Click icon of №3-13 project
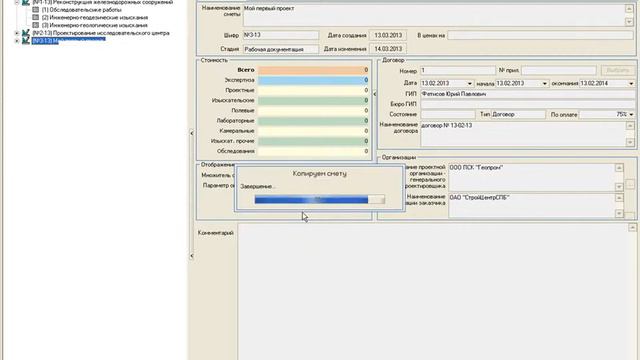640x360 pixels. [x=26, y=40]
